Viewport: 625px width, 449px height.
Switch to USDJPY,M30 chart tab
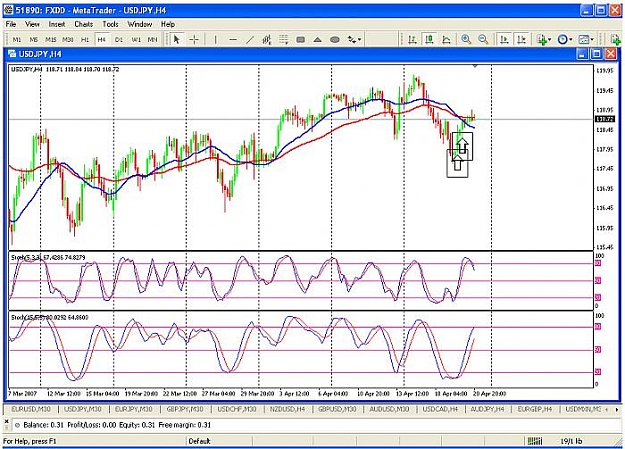[83, 409]
